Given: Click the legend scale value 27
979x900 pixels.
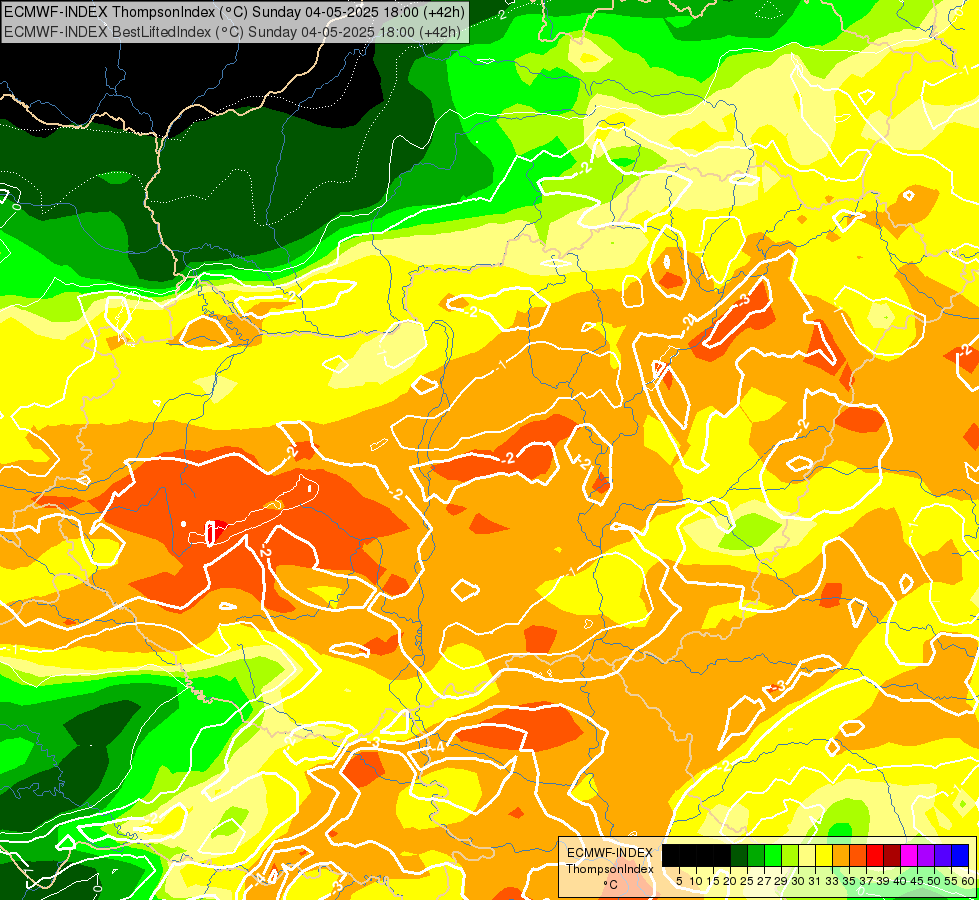Looking at the screenshot, I should pyautogui.click(x=764, y=881).
